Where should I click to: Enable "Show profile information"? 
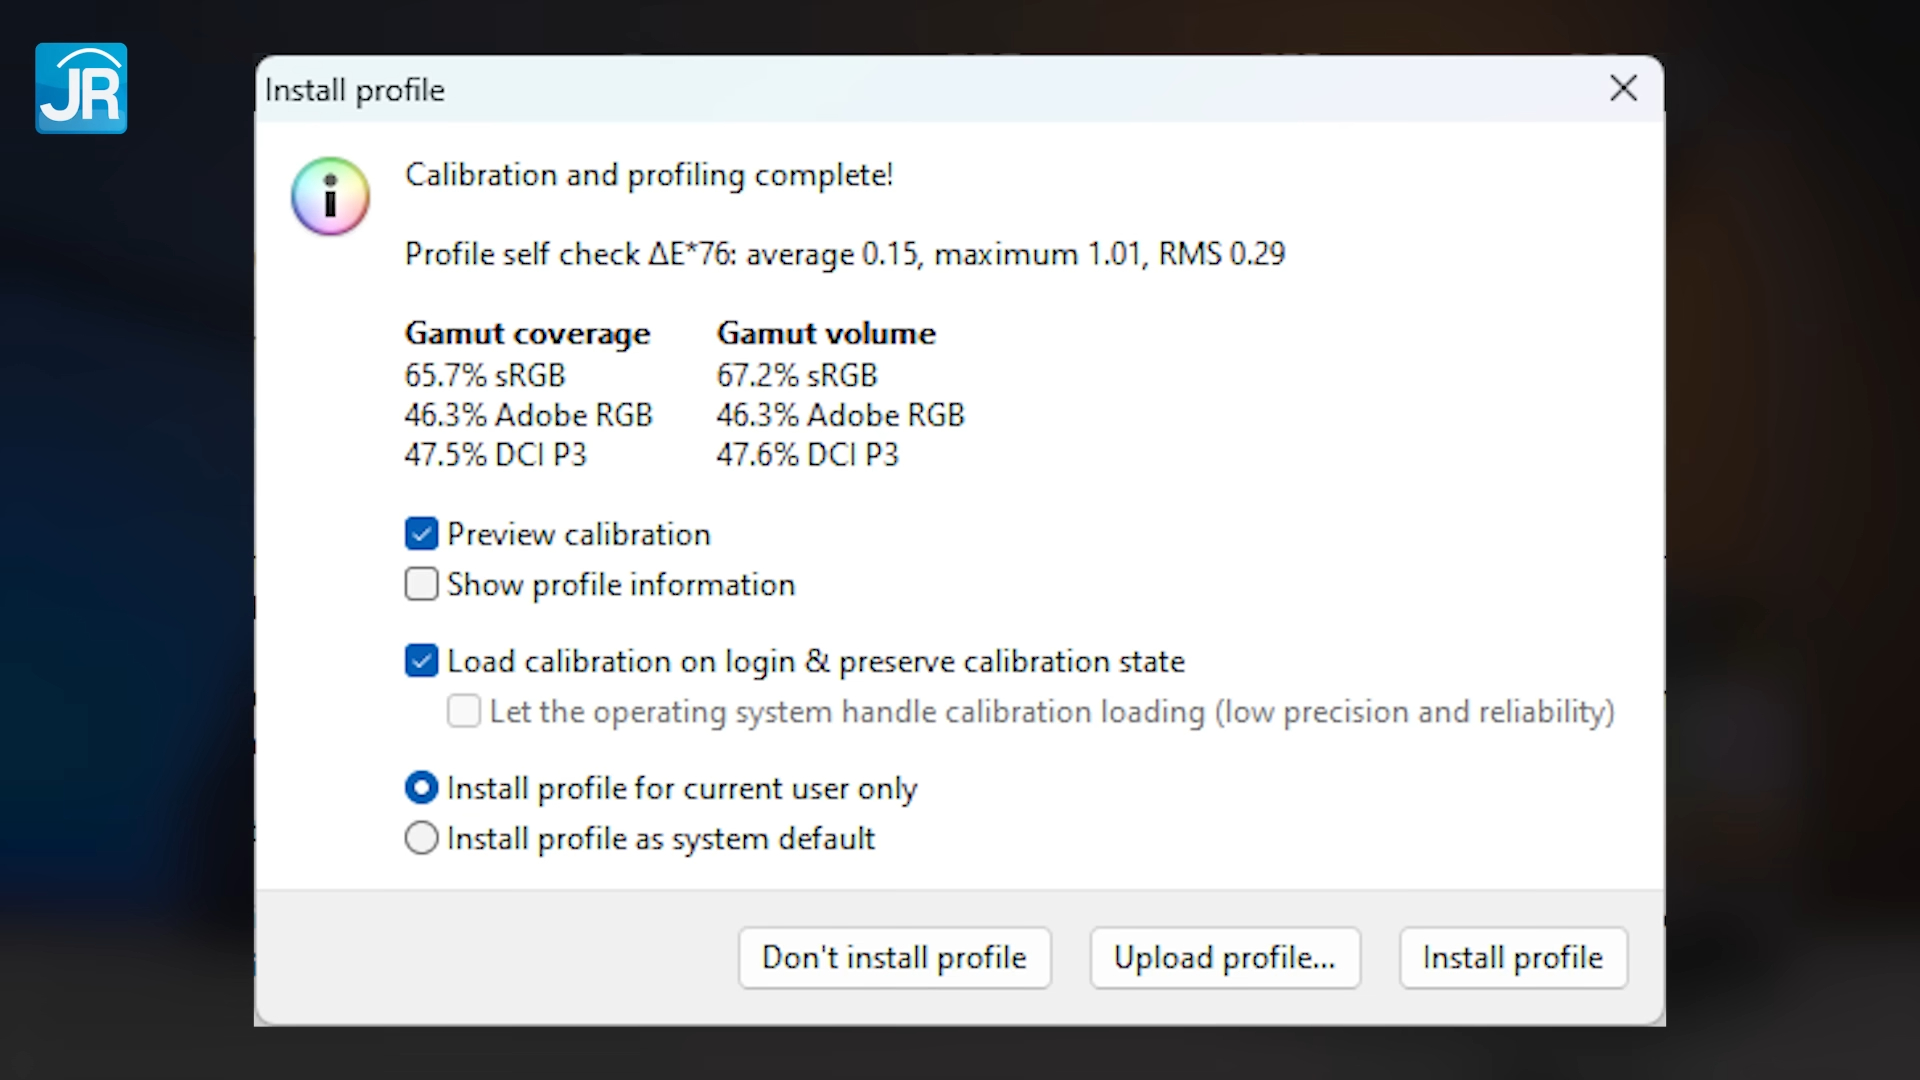pyautogui.click(x=421, y=584)
